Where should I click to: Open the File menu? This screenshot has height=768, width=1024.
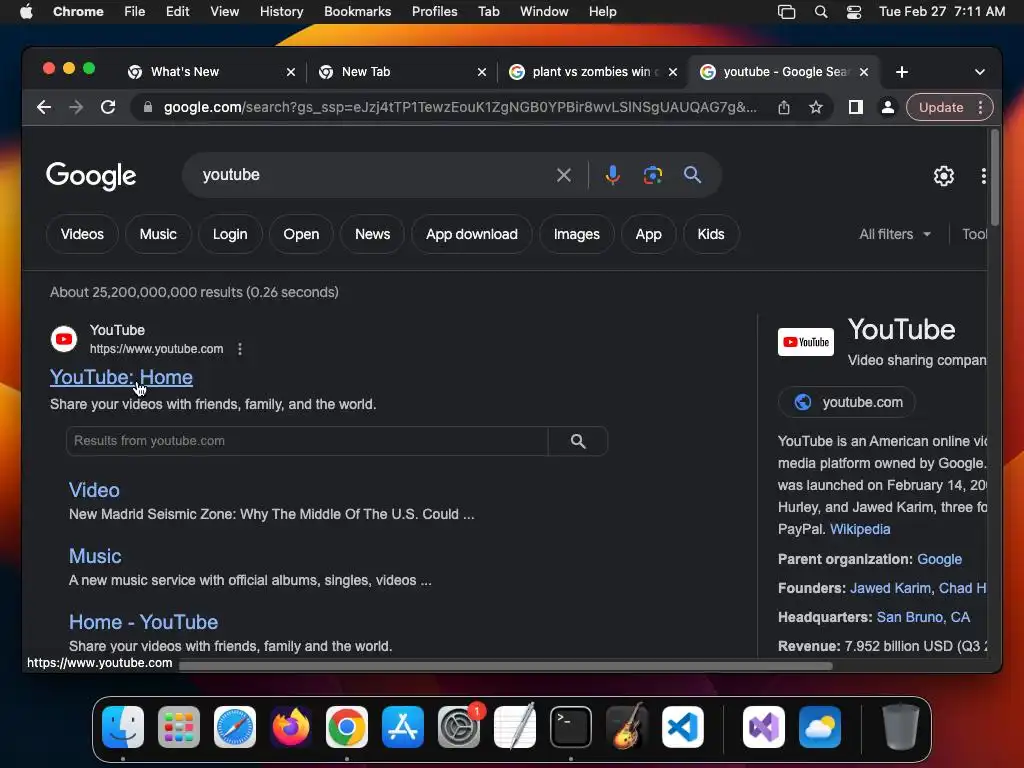pos(135,12)
